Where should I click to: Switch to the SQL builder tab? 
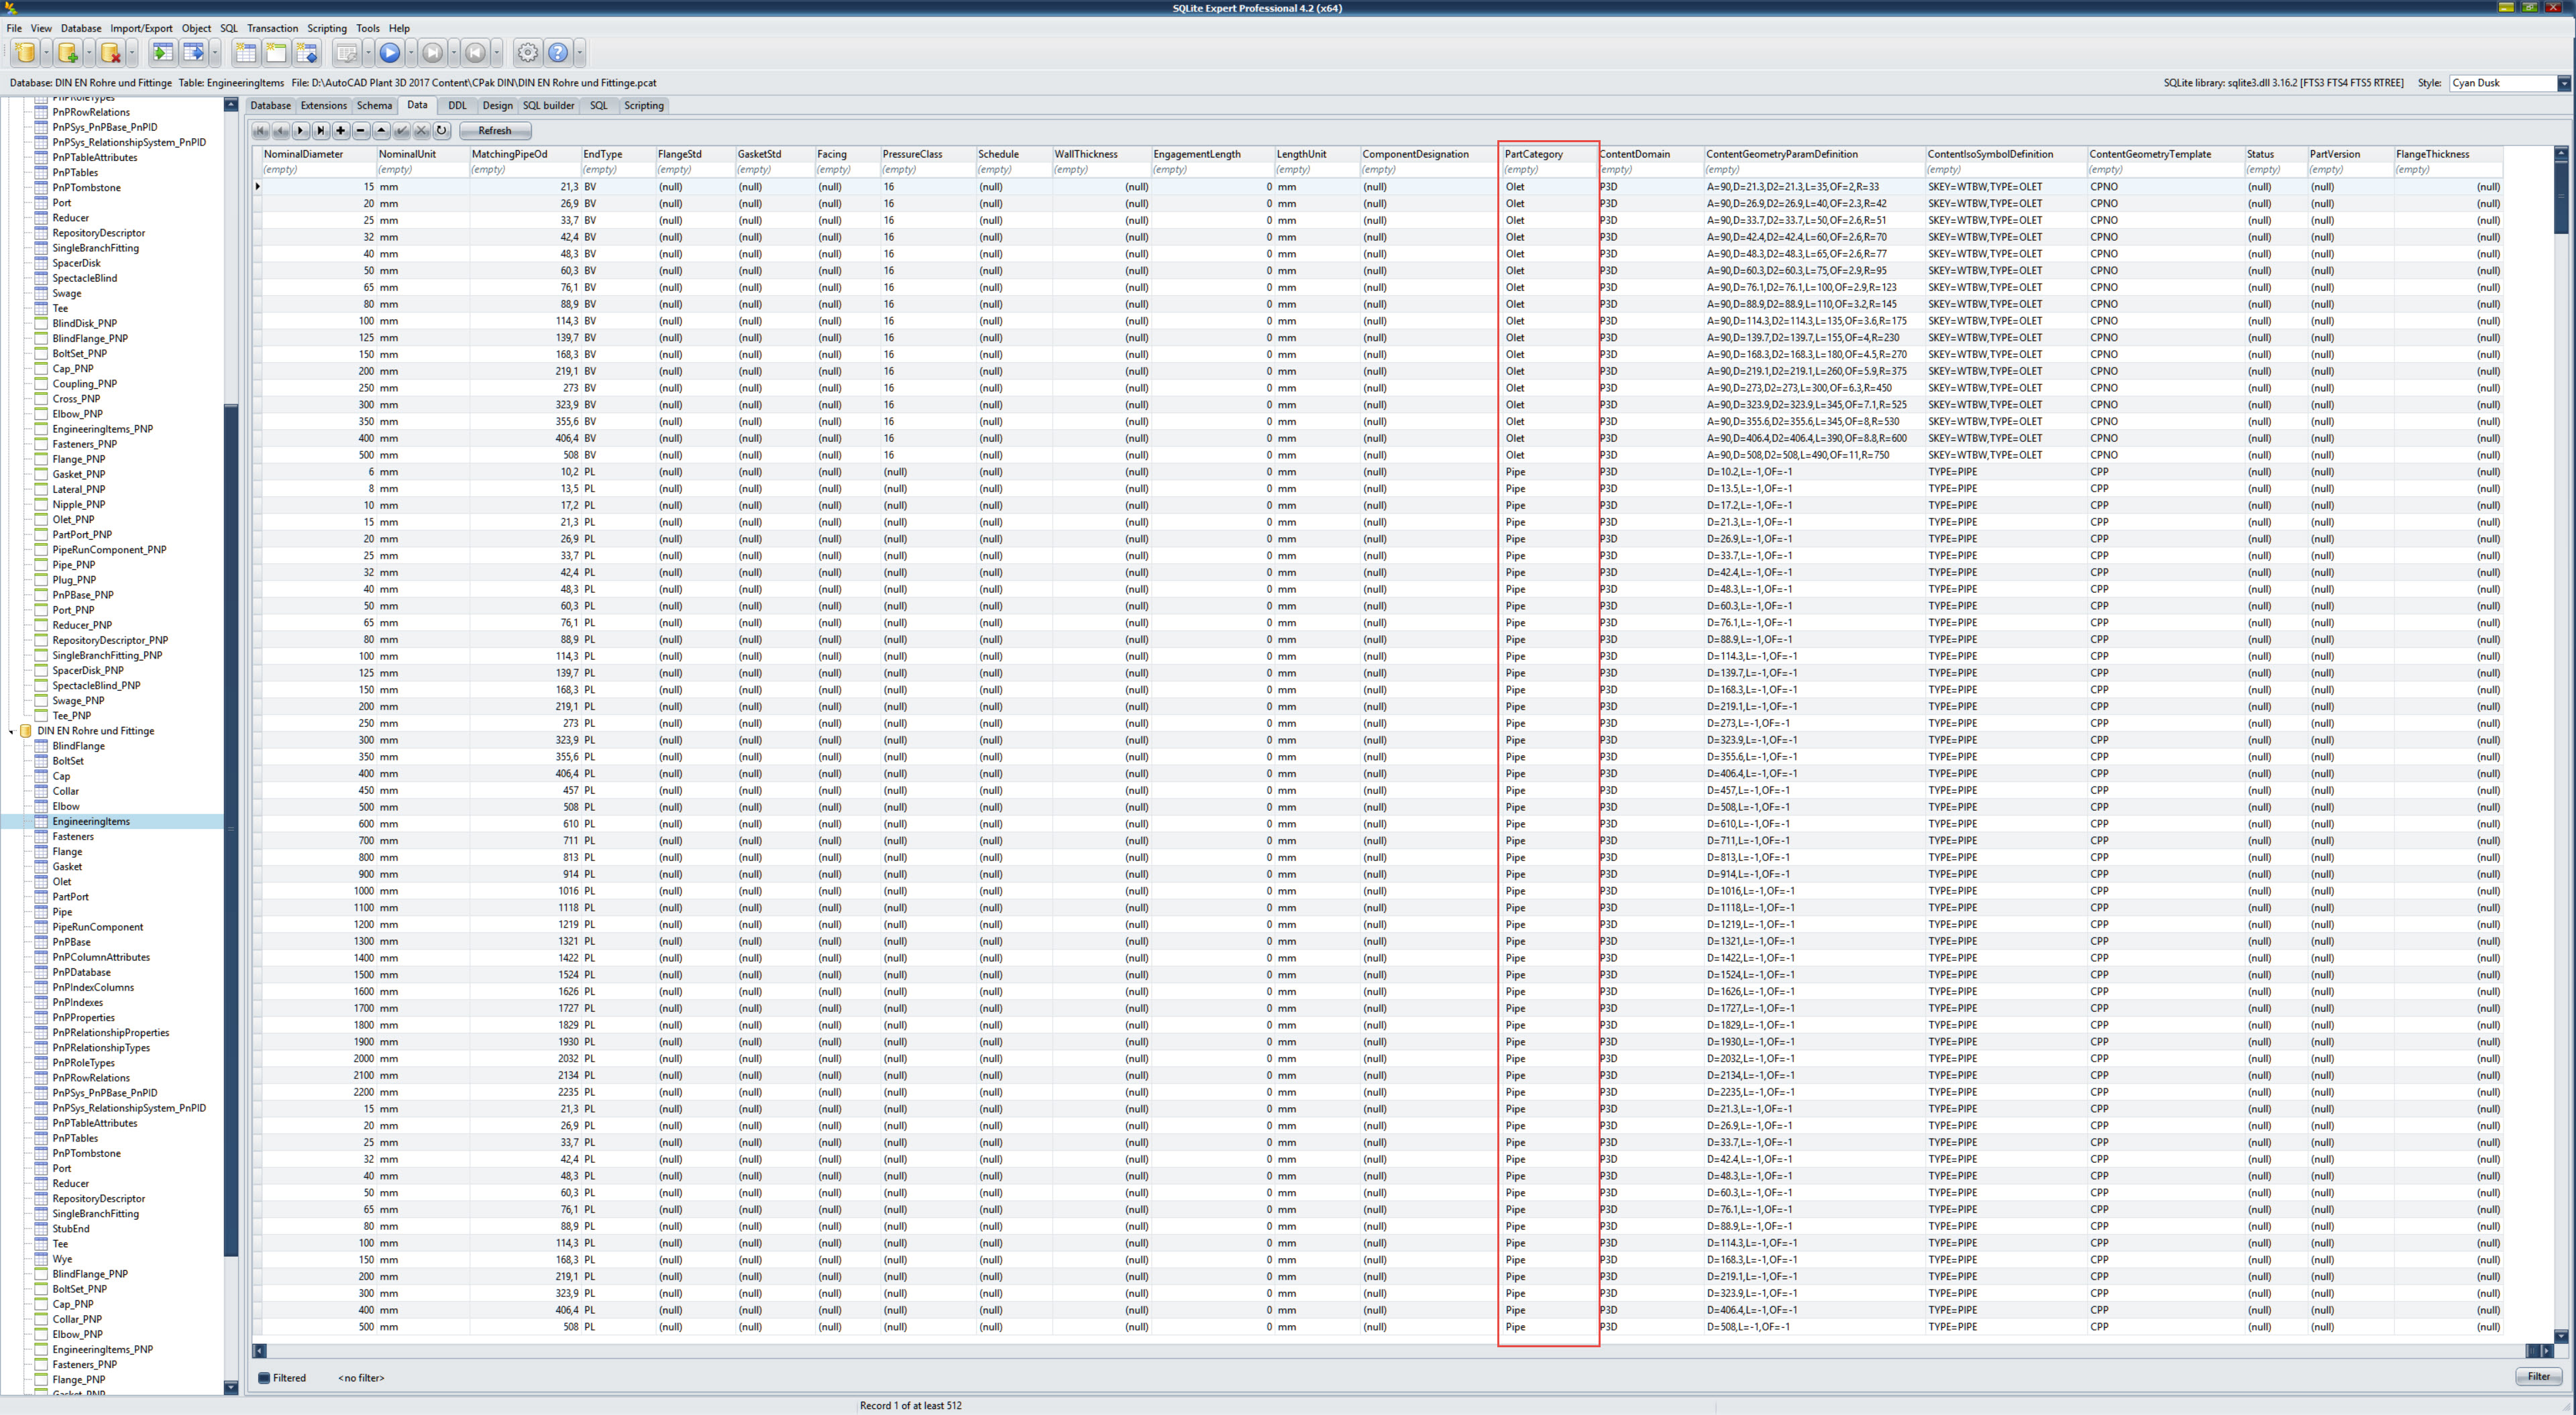pos(548,105)
